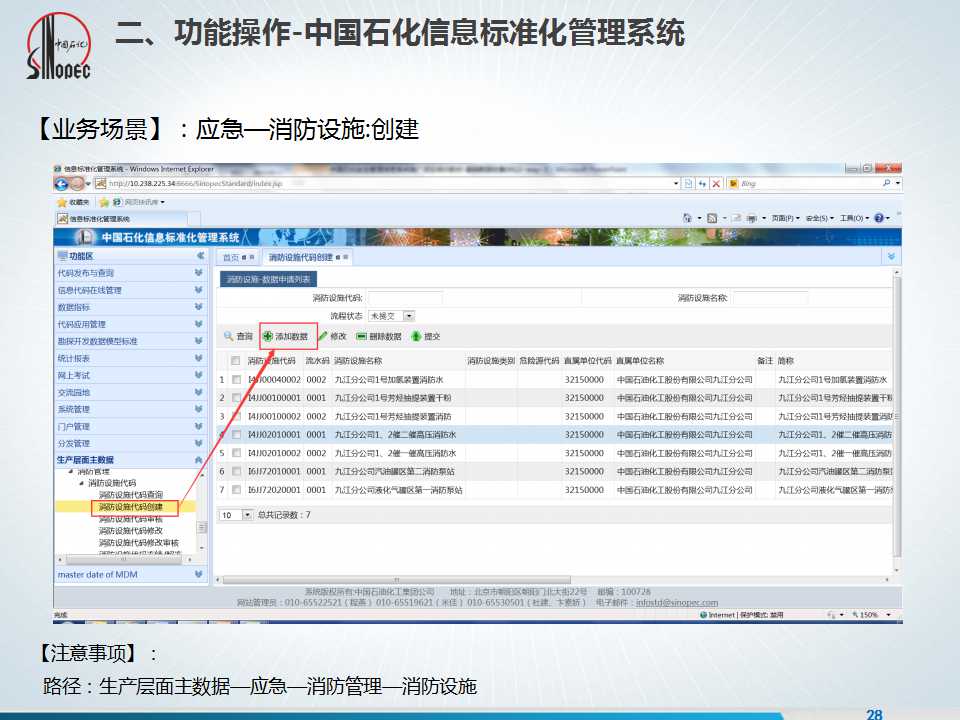Collapse the 功能区 panel with the double-arrow icon
This screenshot has width=960, height=720.
[x=200, y=256]
